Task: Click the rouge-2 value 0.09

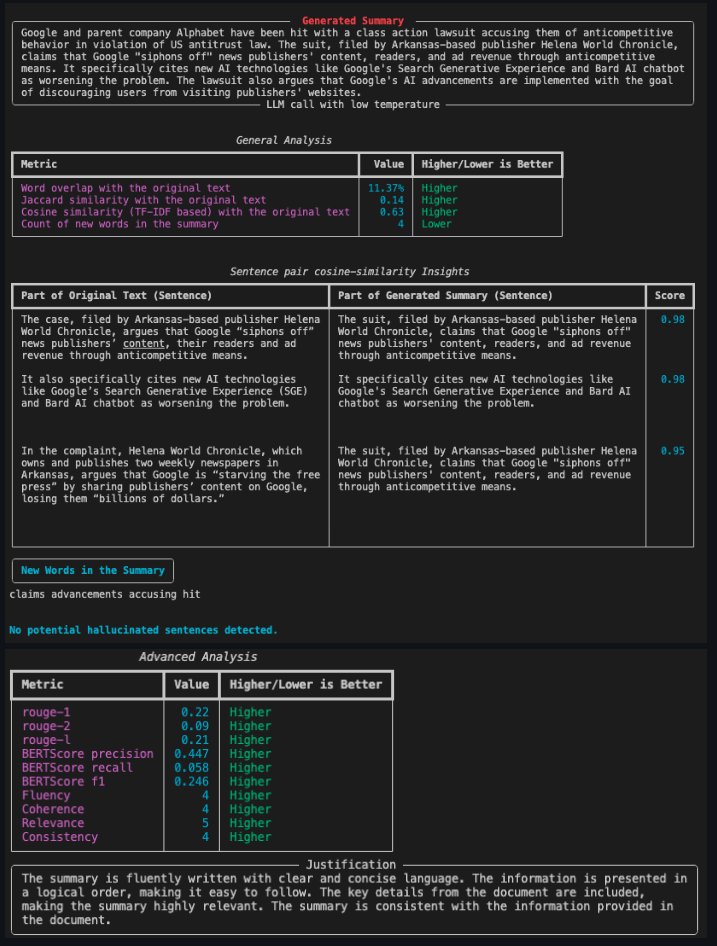Action: coord(194,726)
